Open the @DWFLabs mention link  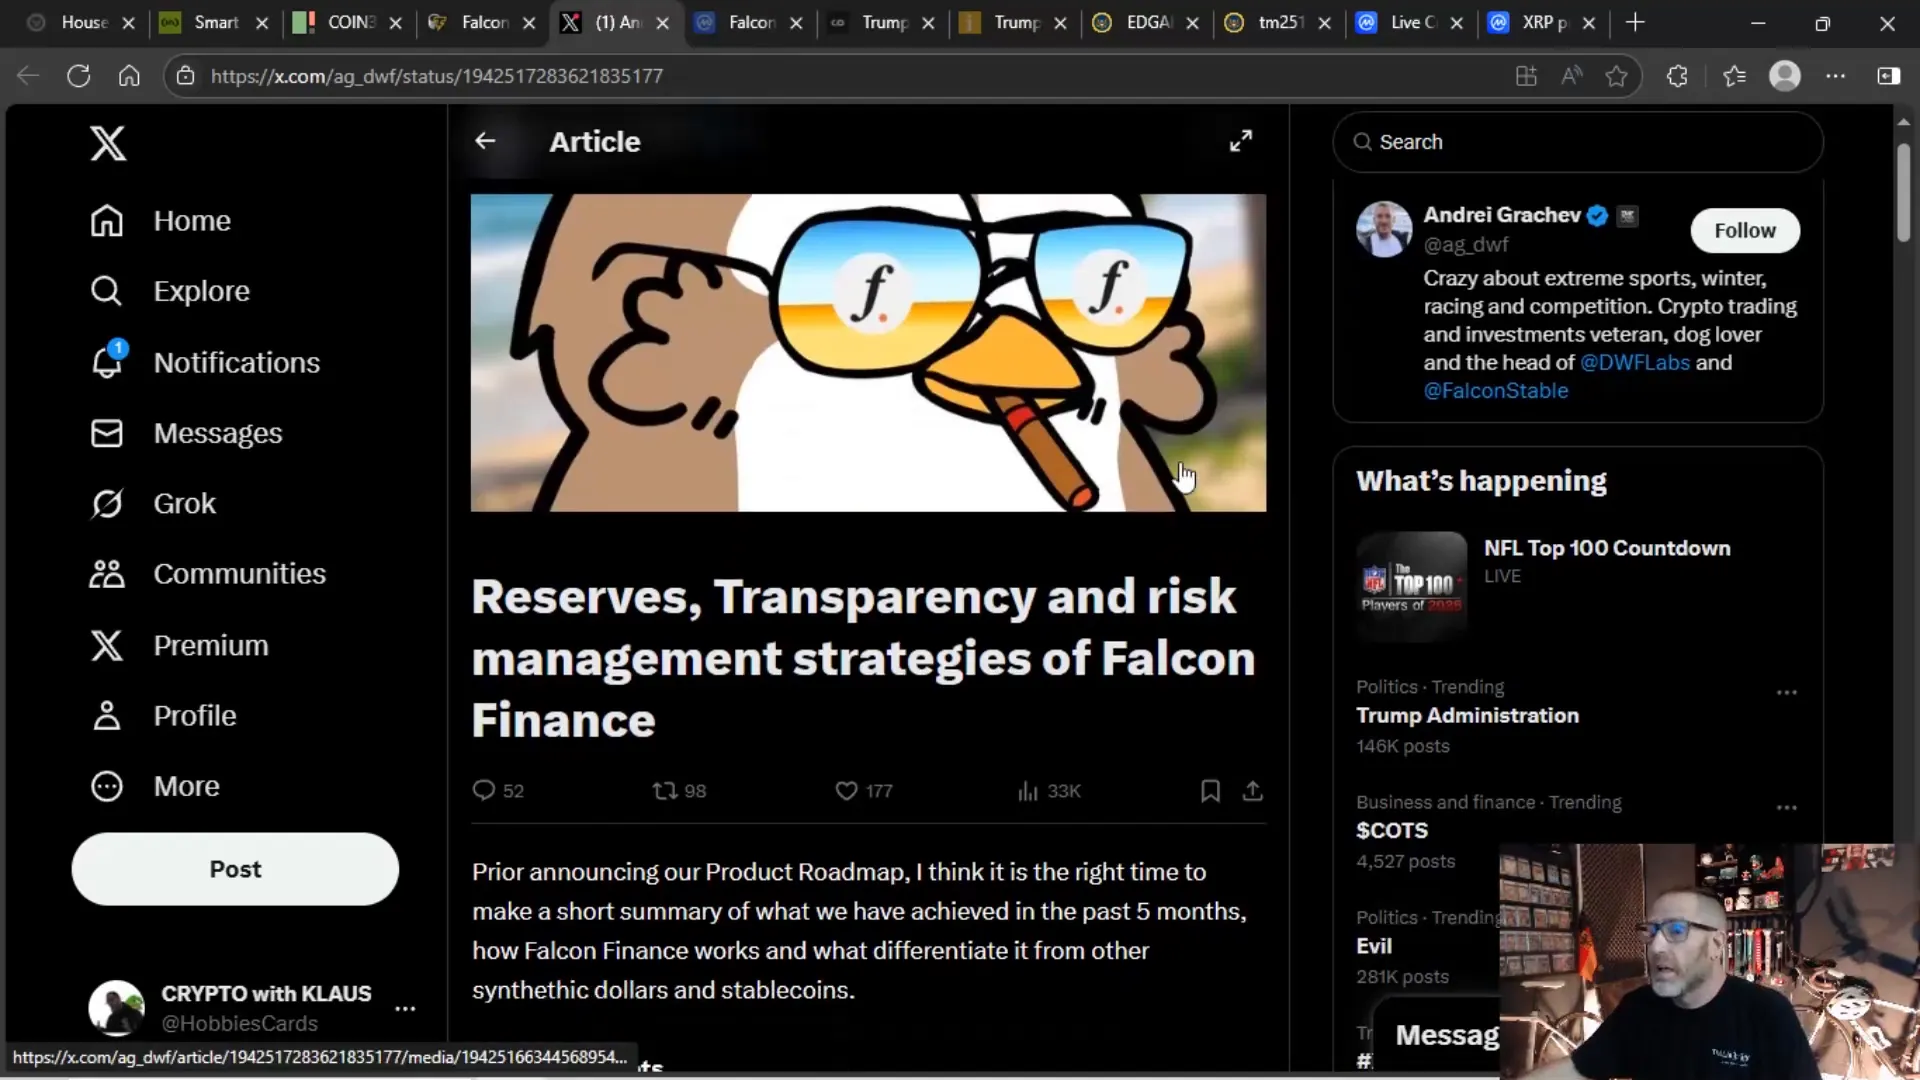(1634, 363)
